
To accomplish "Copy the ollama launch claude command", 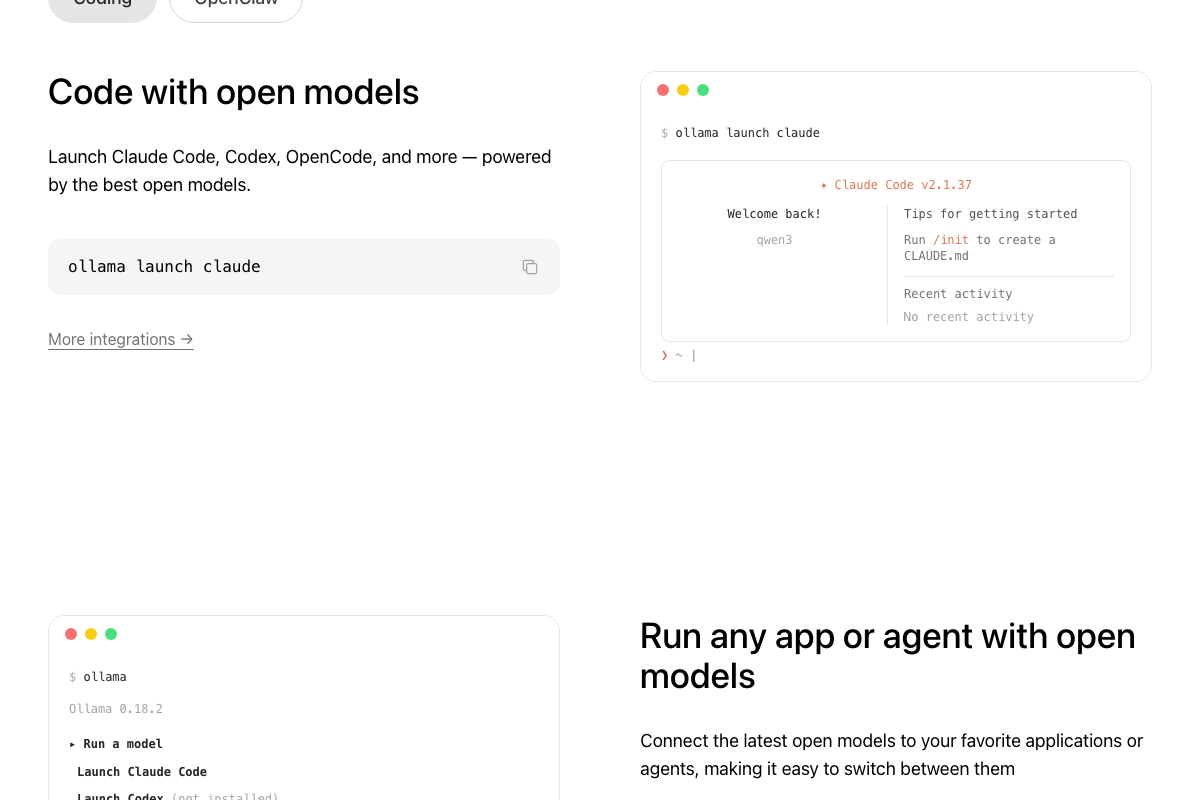I will click(x=530, y=267).
